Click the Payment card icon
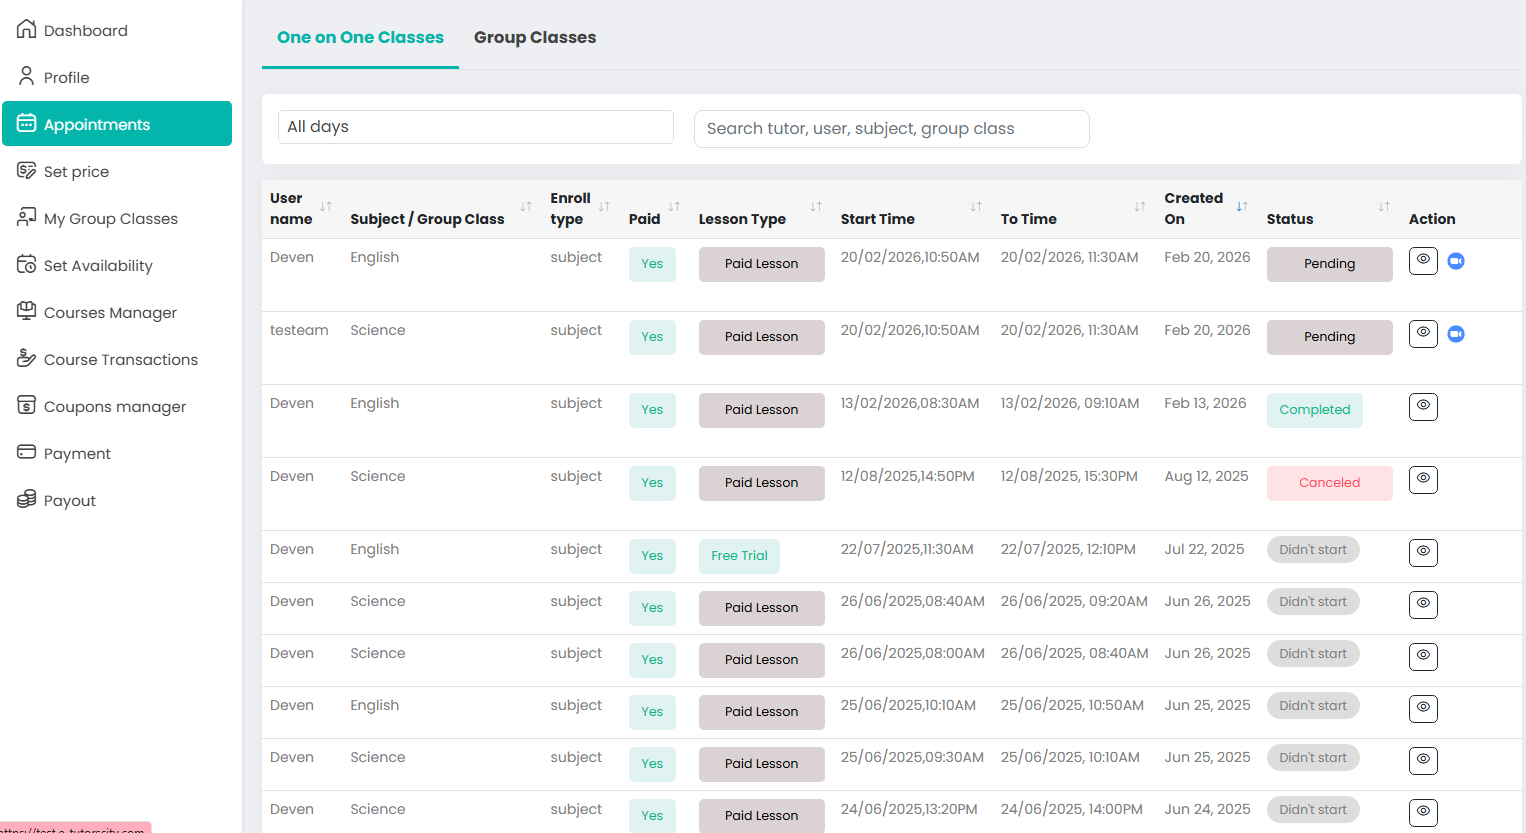This screenshot has height=833, width=1526. [x=27, y=452]
